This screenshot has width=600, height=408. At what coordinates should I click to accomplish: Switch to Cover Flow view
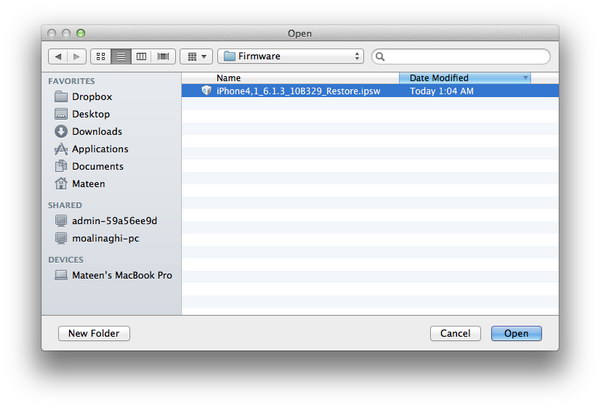click(163, 57)
